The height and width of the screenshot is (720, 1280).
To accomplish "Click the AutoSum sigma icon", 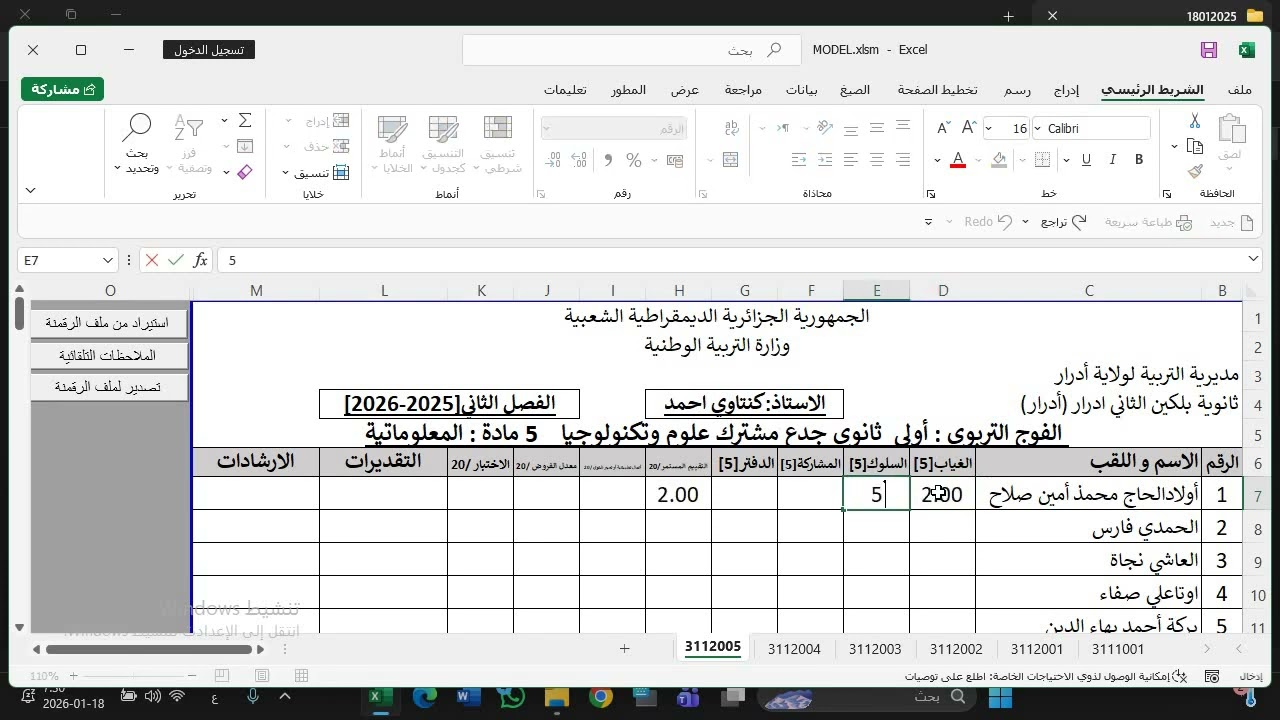I will point(245,121).
